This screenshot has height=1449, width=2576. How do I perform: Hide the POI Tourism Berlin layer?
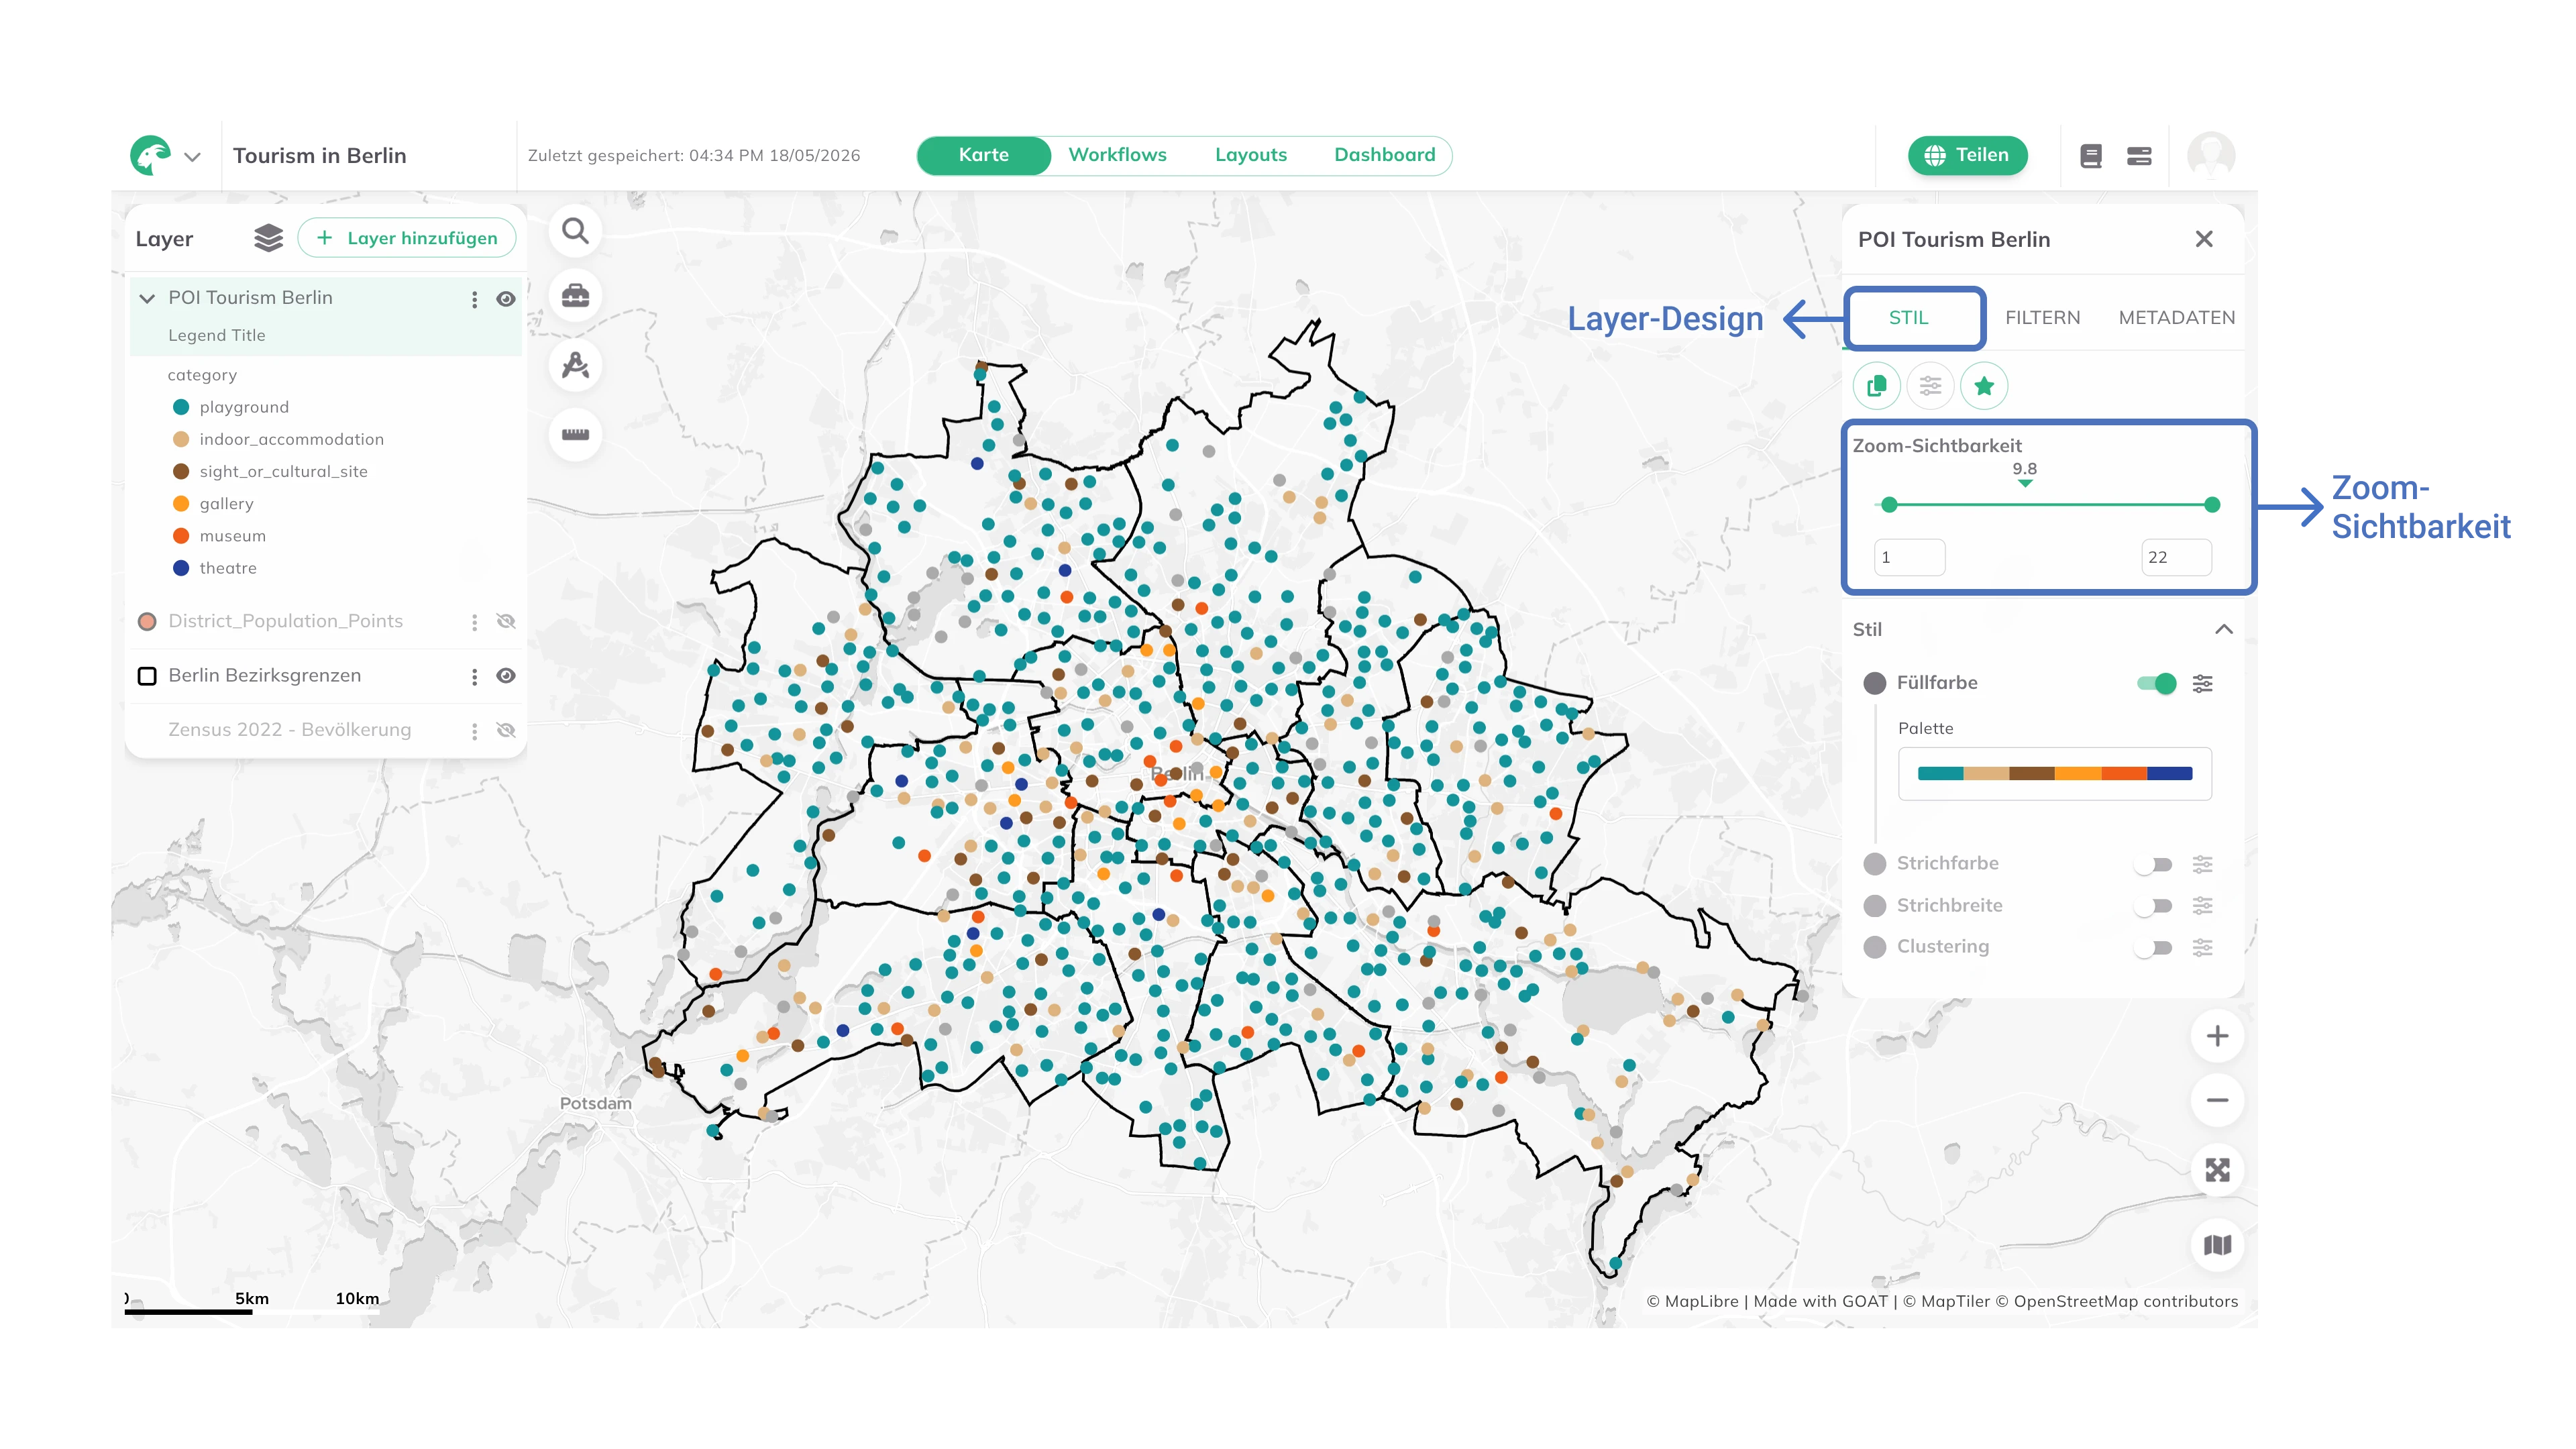[x=506, y=299]
